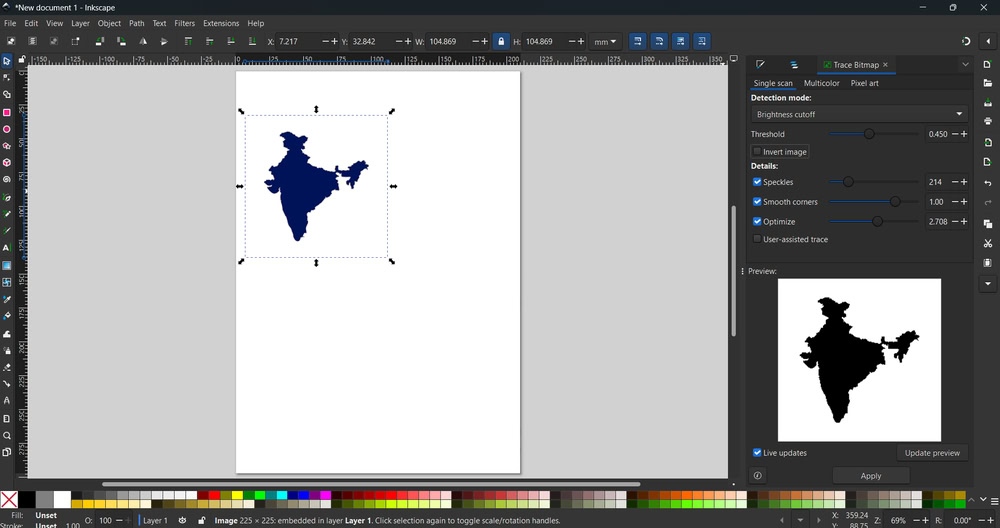This screenshot has height=528, width=1000.
Task: Select the Spiral tool
Action: point(6,180)
